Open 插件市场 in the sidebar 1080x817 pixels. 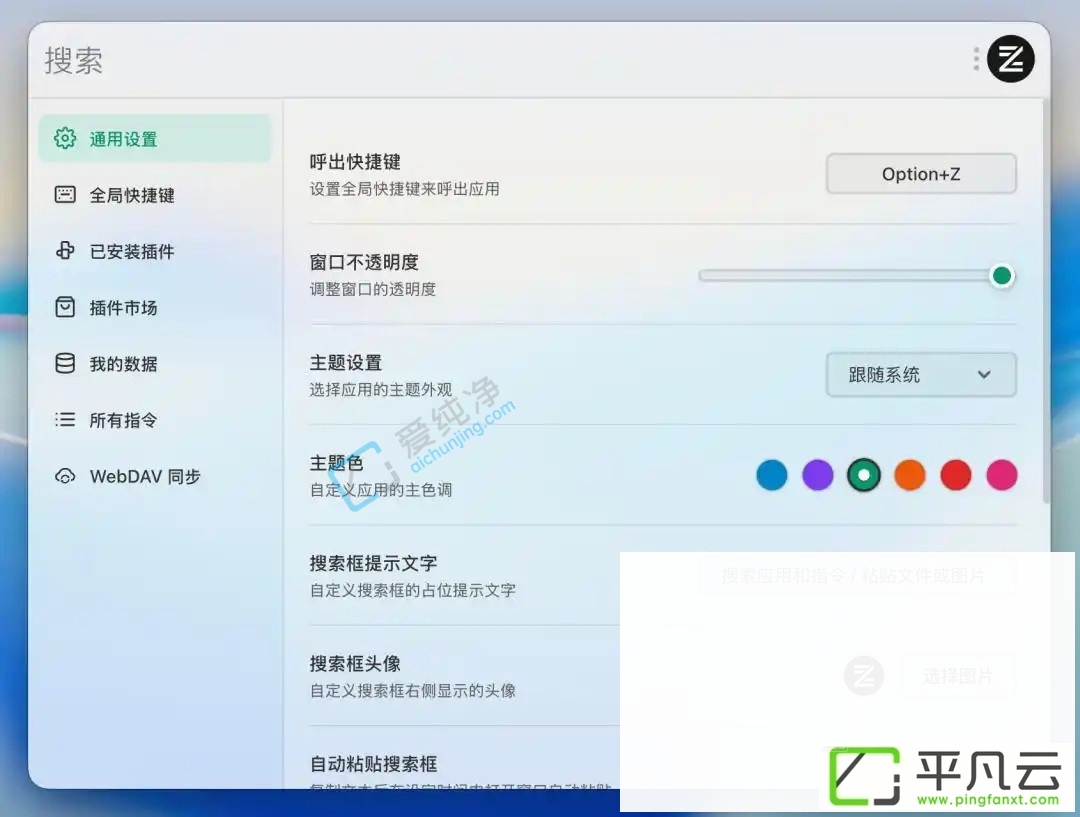coord(155,307)
